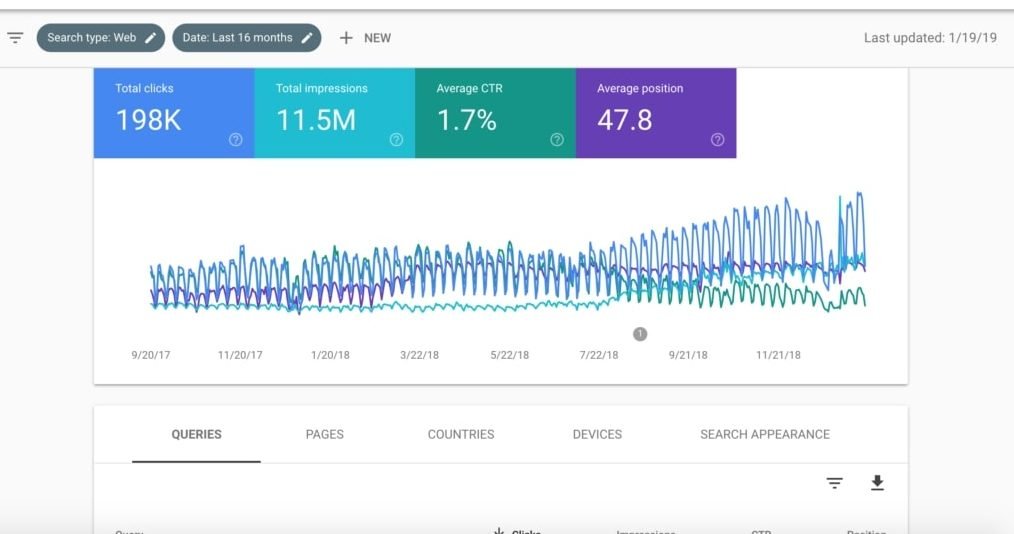Viewport: 1014px width, 534px height.
Task: Switch to the QUERIES tab
Action: pos(197,434)
